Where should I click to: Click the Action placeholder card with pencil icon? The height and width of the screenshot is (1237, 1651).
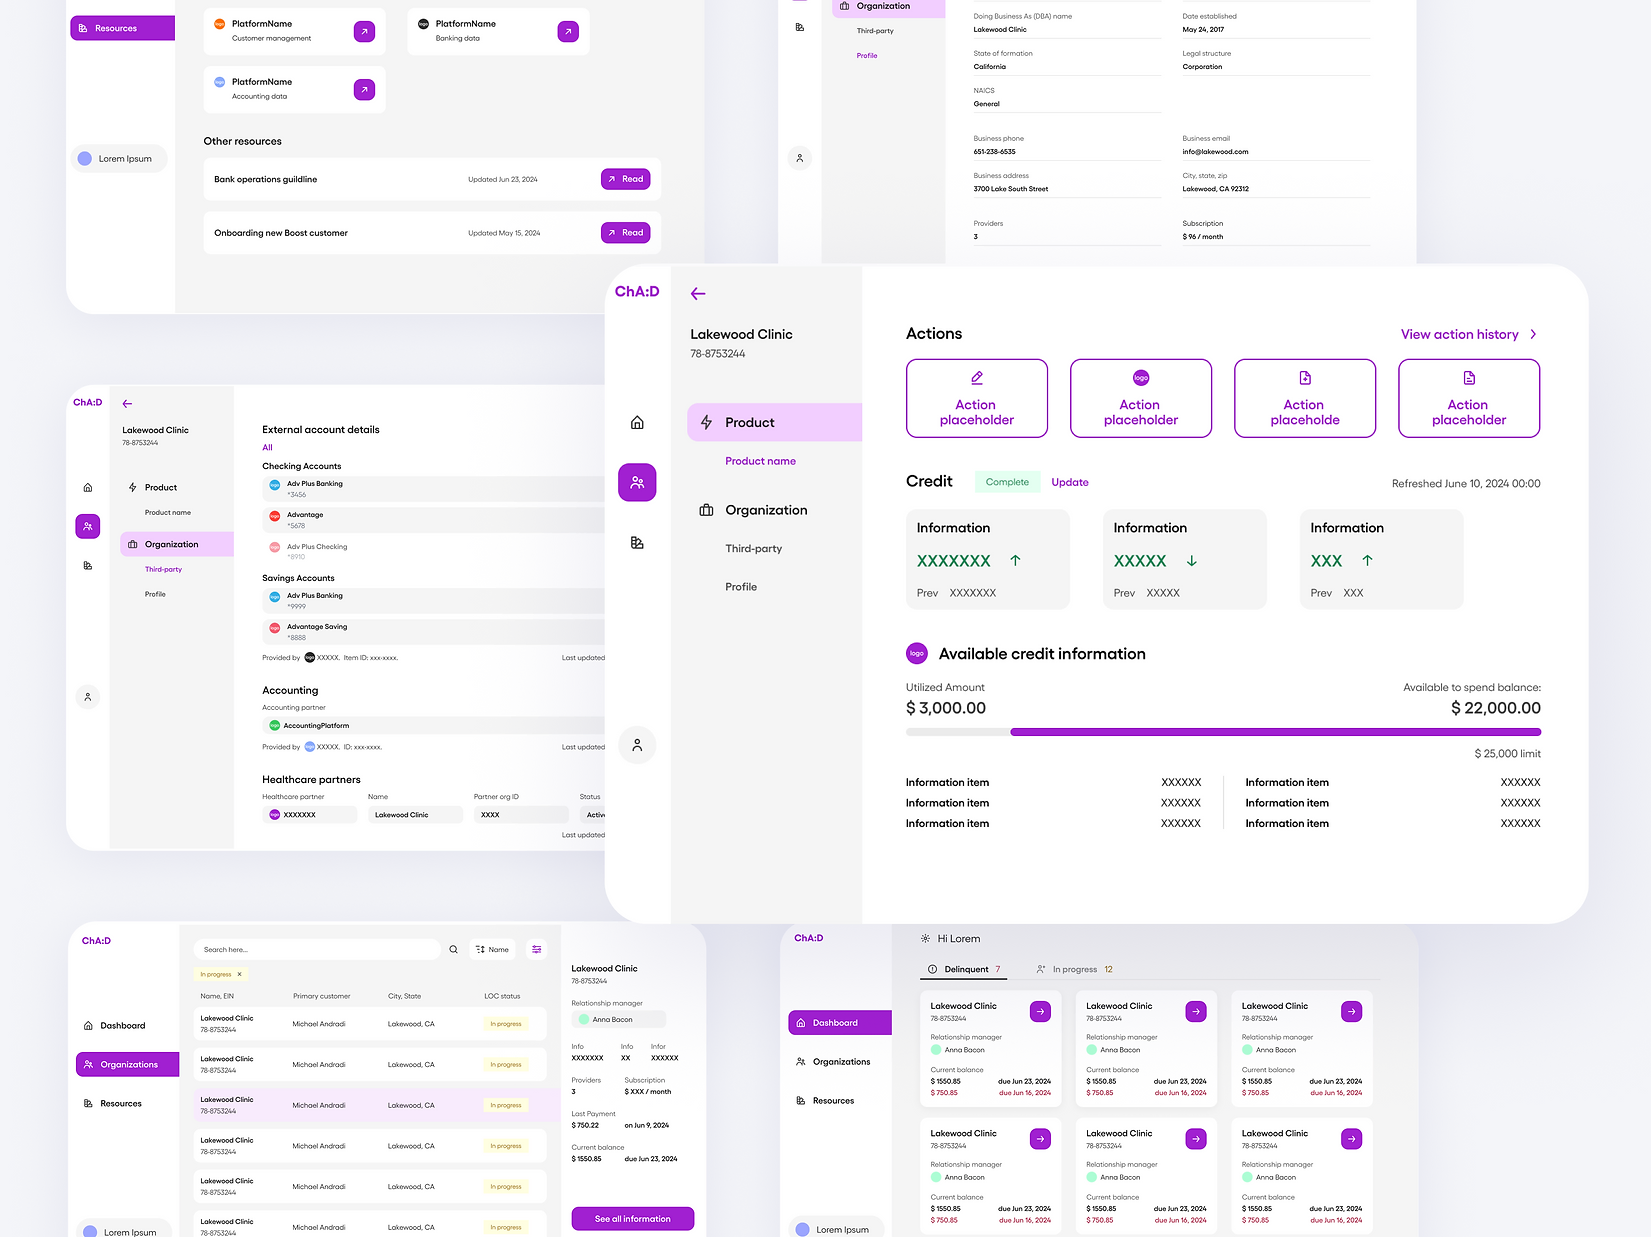click(x=976, y=398)
